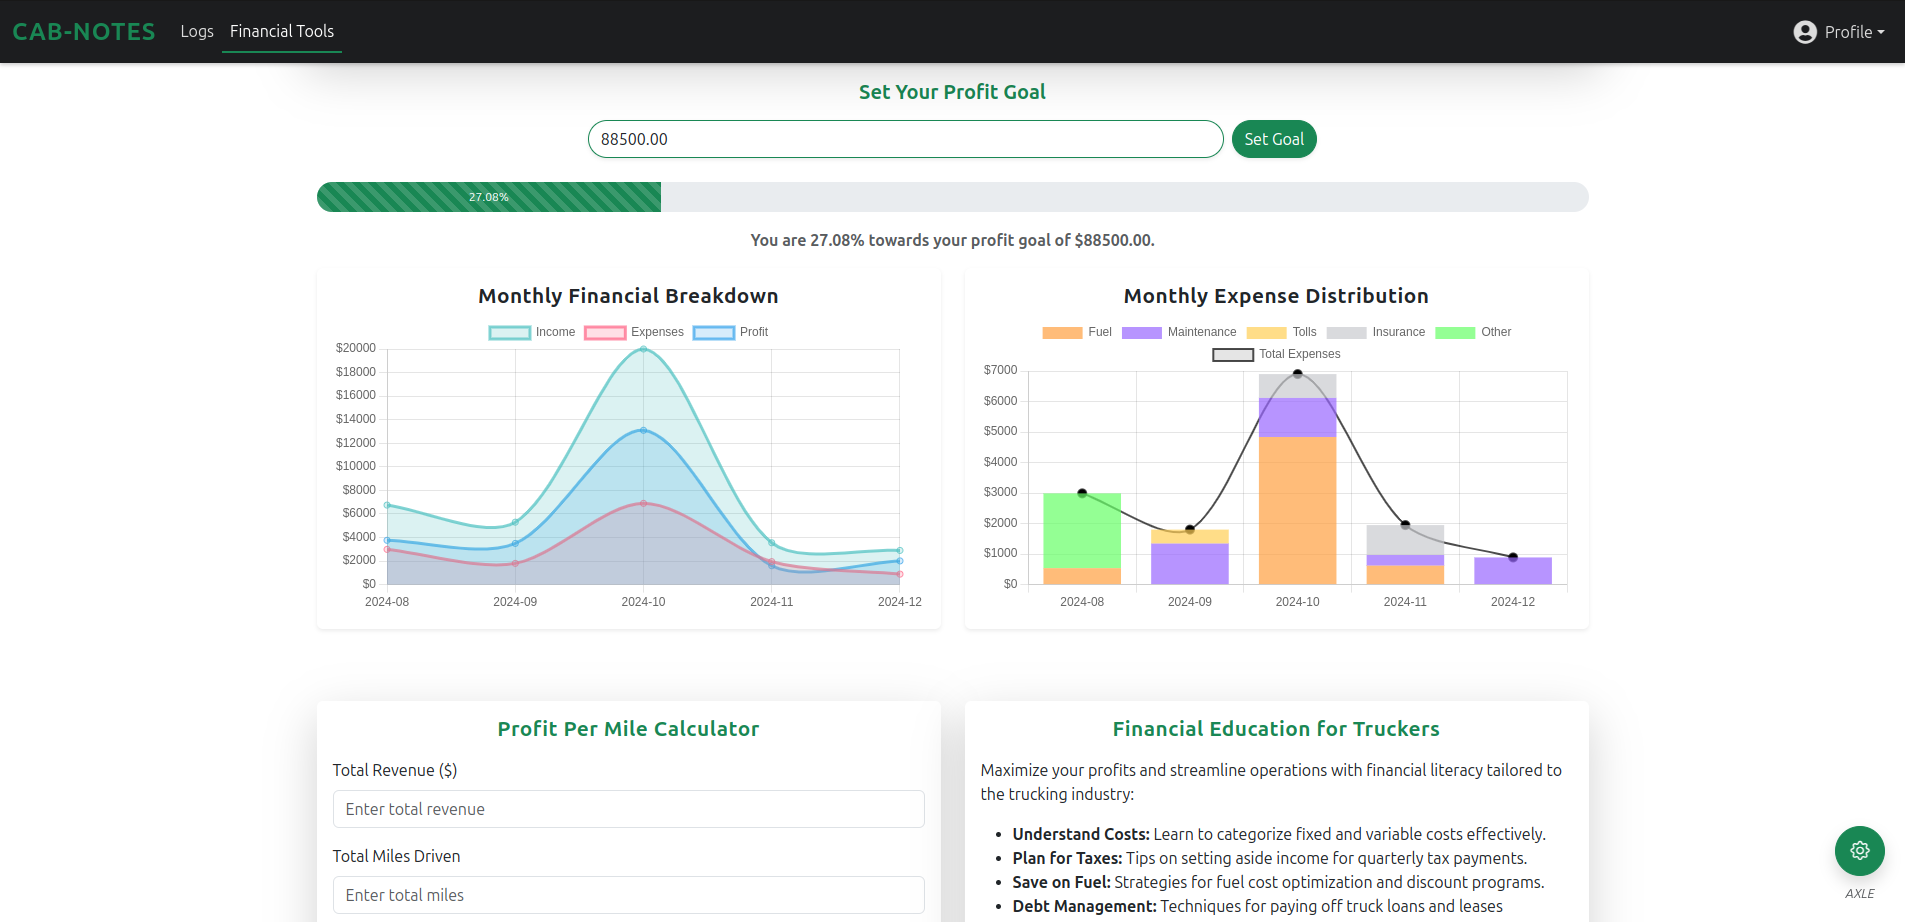
Task: Toggle the Insurance legend item
Action: click(1375, 333)
